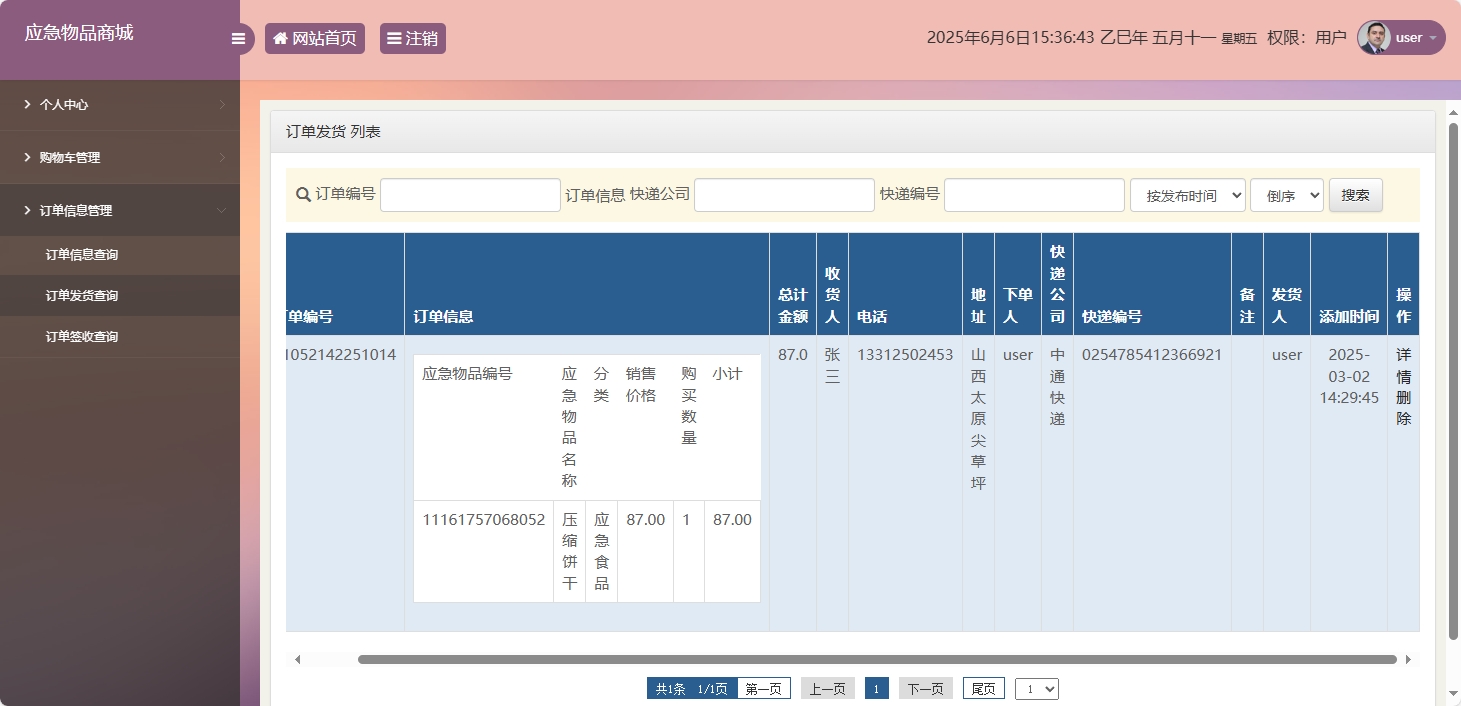Open the user account dropdown arrow
1461x706 pixels.
(x=1433, y=38)
